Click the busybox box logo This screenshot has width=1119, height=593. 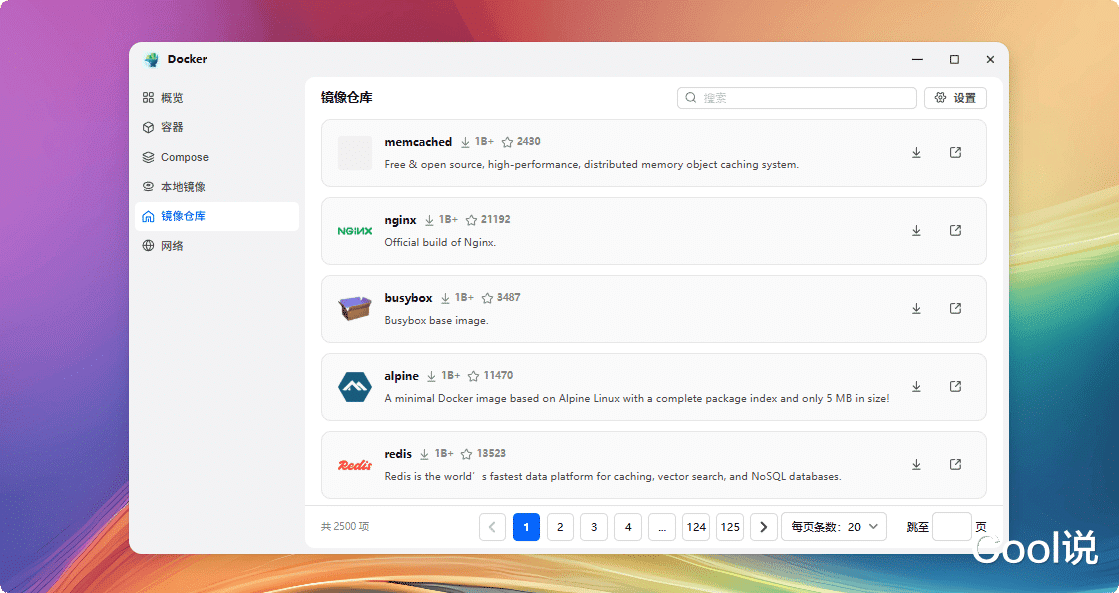click(355, 308)
